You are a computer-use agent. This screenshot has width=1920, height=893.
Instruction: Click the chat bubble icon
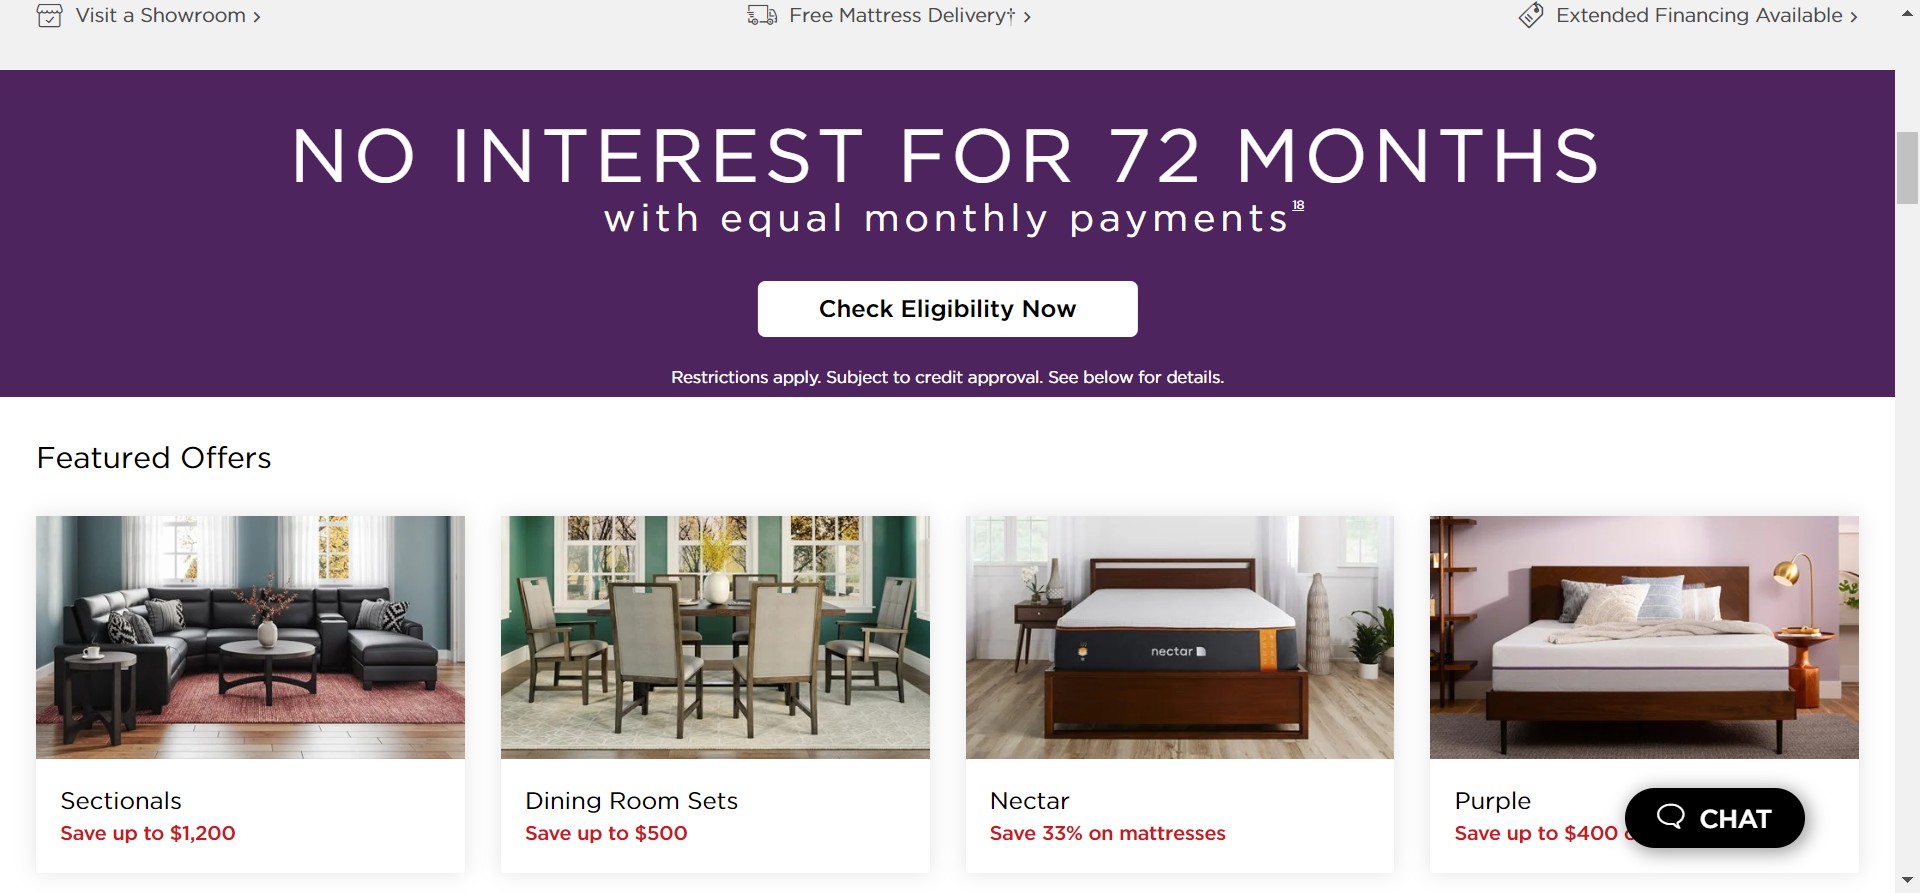pos(1670,817)
